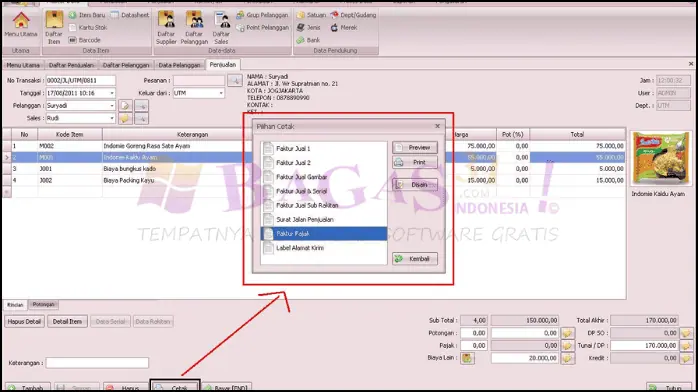Open the Daftar Supplier icon

pos(166,28)
